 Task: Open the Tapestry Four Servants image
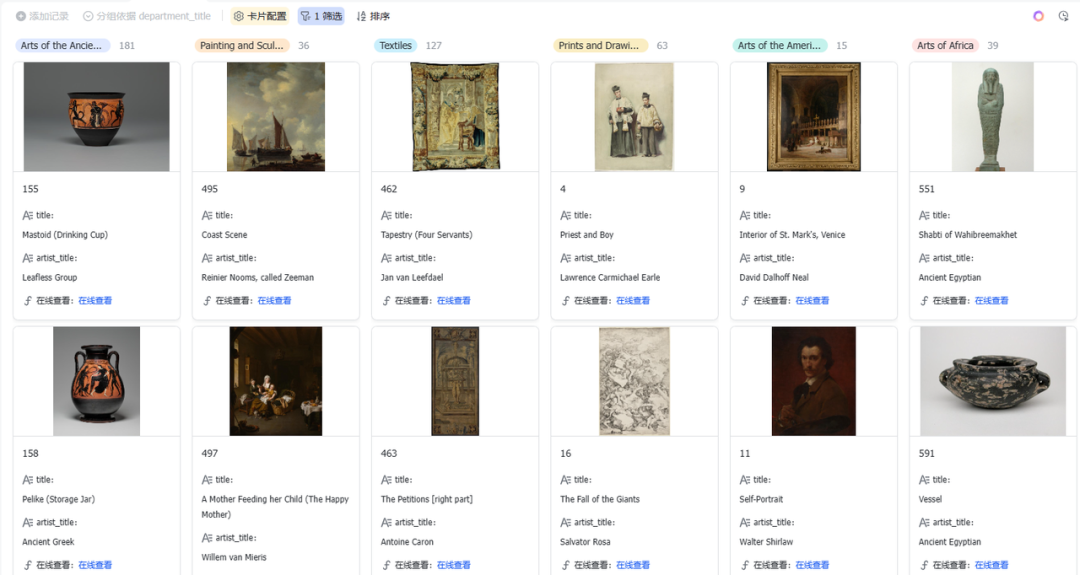pos(455,116)
